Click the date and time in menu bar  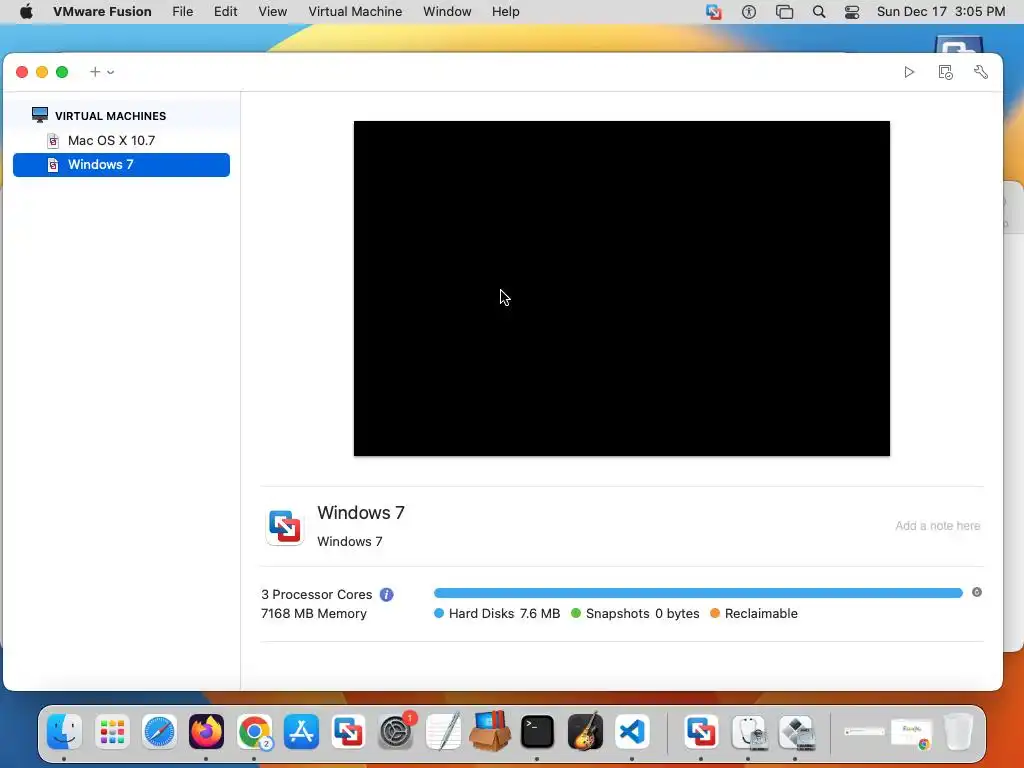pos(940,12)
